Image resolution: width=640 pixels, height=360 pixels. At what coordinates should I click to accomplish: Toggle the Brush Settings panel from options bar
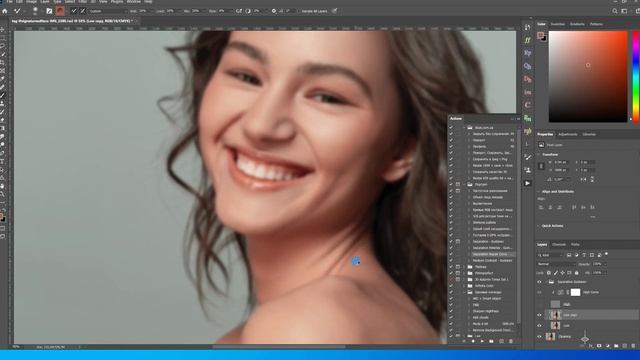49,11
